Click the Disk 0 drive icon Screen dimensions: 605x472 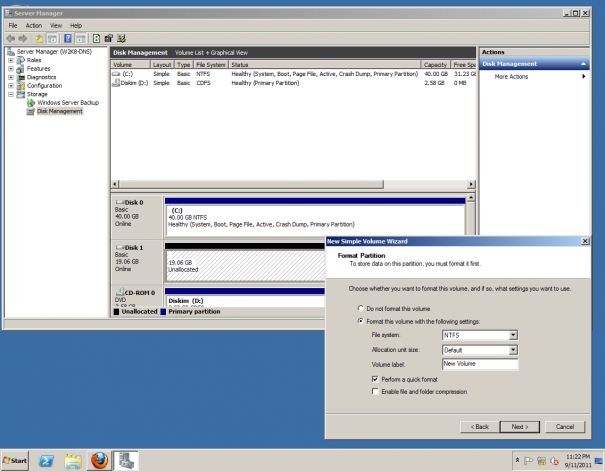[x=120, y=202]
